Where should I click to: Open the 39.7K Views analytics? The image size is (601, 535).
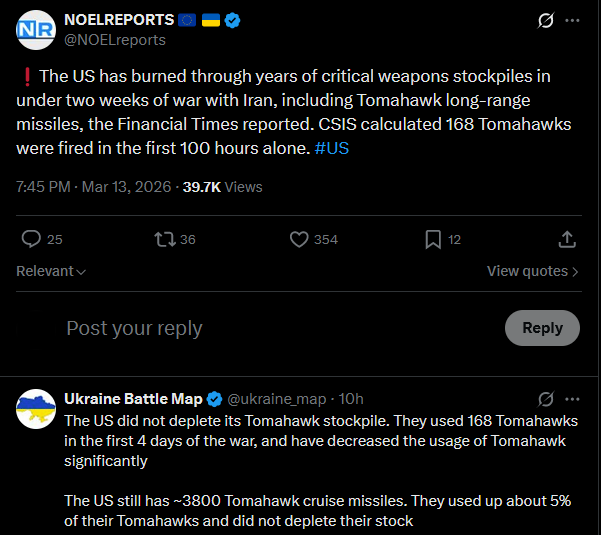(222, 186)
